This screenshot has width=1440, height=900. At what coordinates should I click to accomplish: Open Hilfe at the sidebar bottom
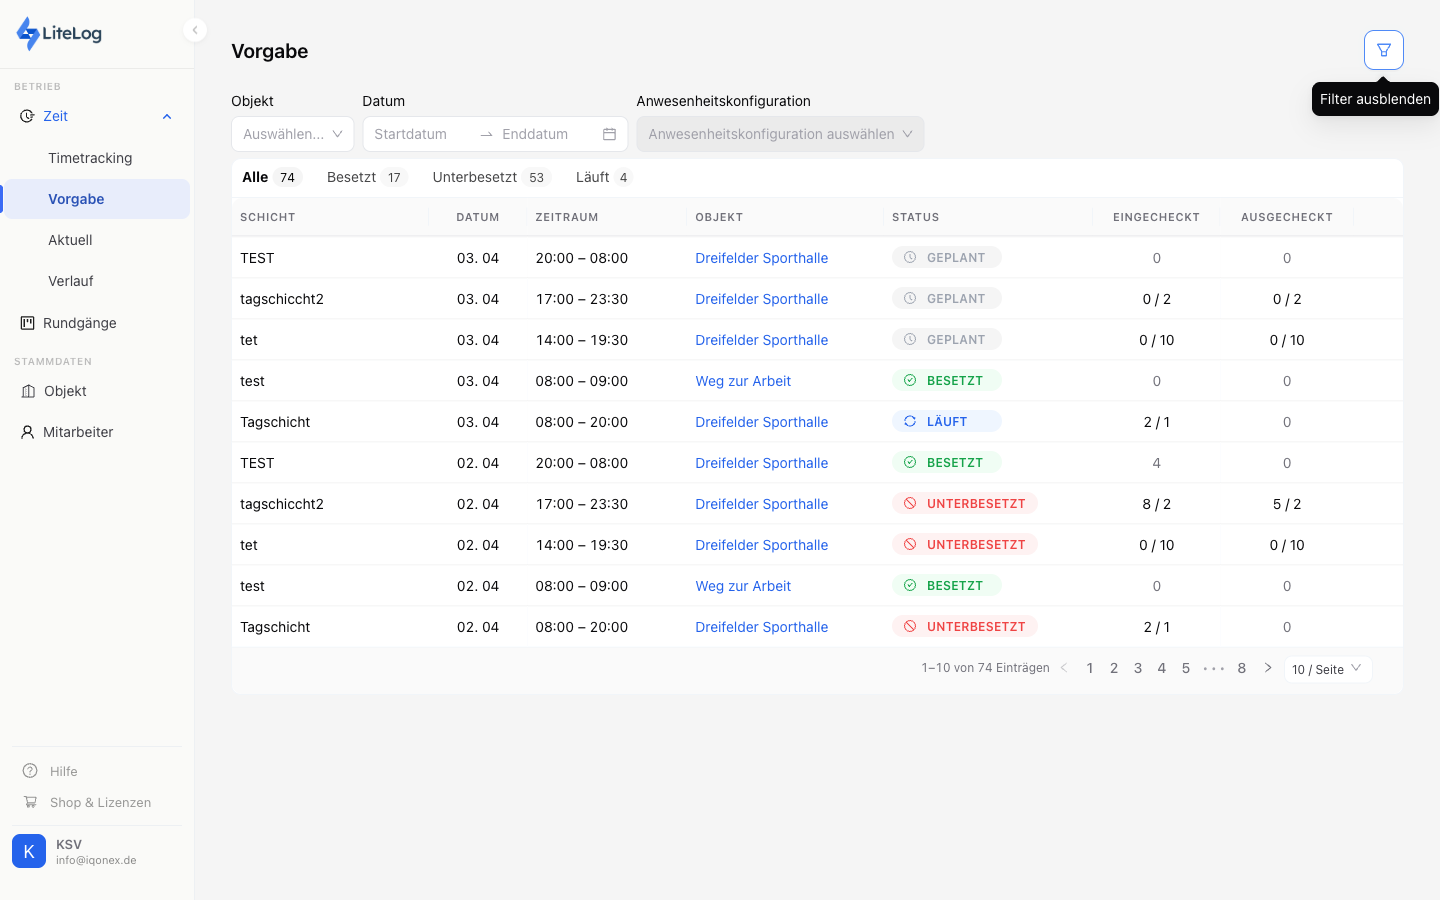coord(63,771)
